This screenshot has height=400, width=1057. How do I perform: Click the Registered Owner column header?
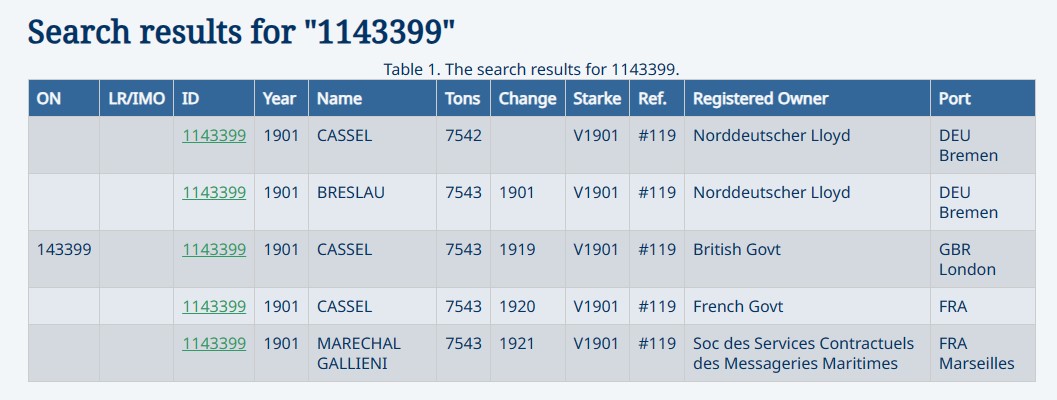pos(760,98)
